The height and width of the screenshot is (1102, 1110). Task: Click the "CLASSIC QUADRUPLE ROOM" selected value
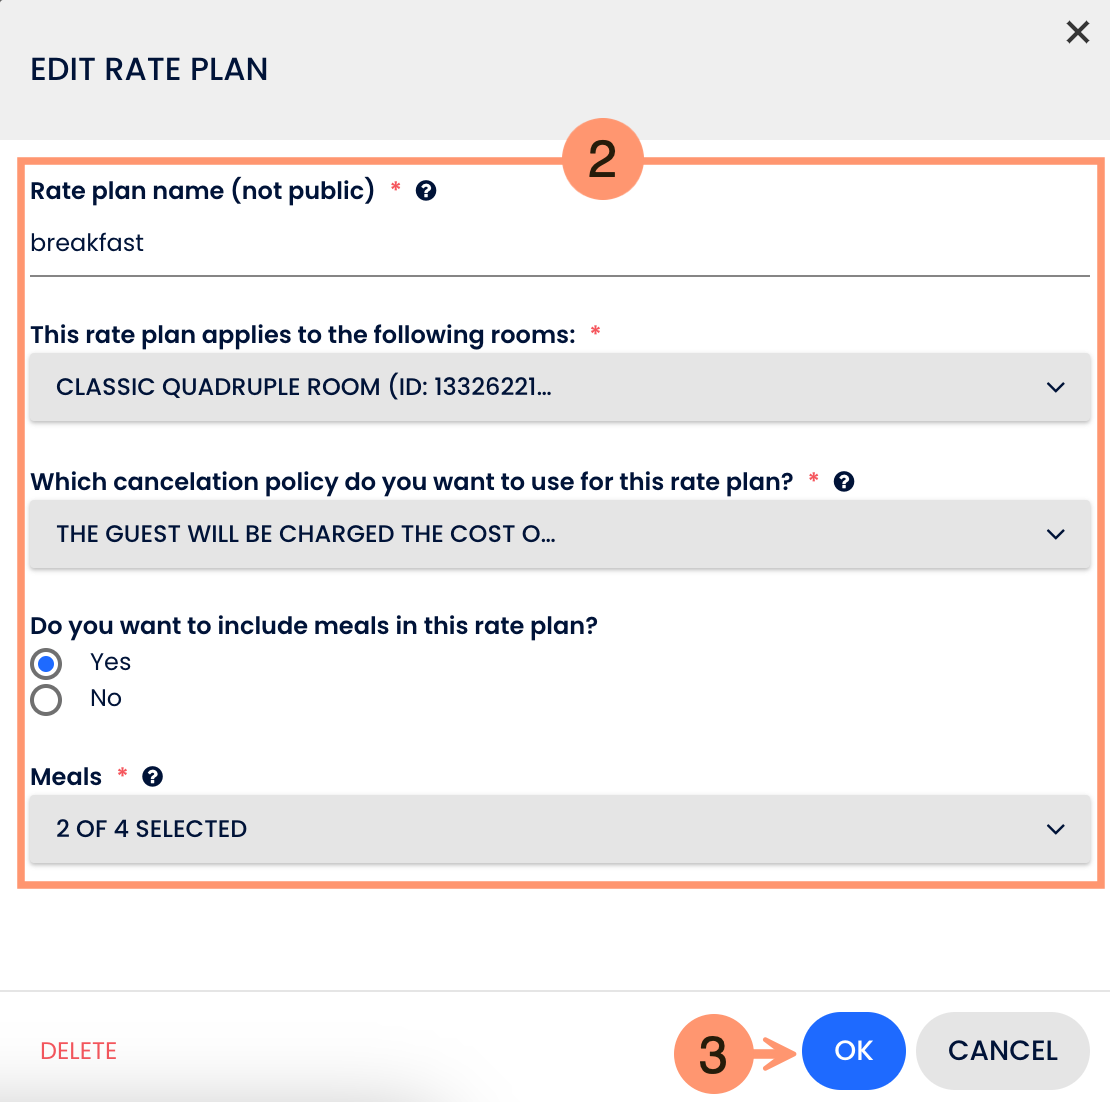pyautogui.click(x=303, y=387)
